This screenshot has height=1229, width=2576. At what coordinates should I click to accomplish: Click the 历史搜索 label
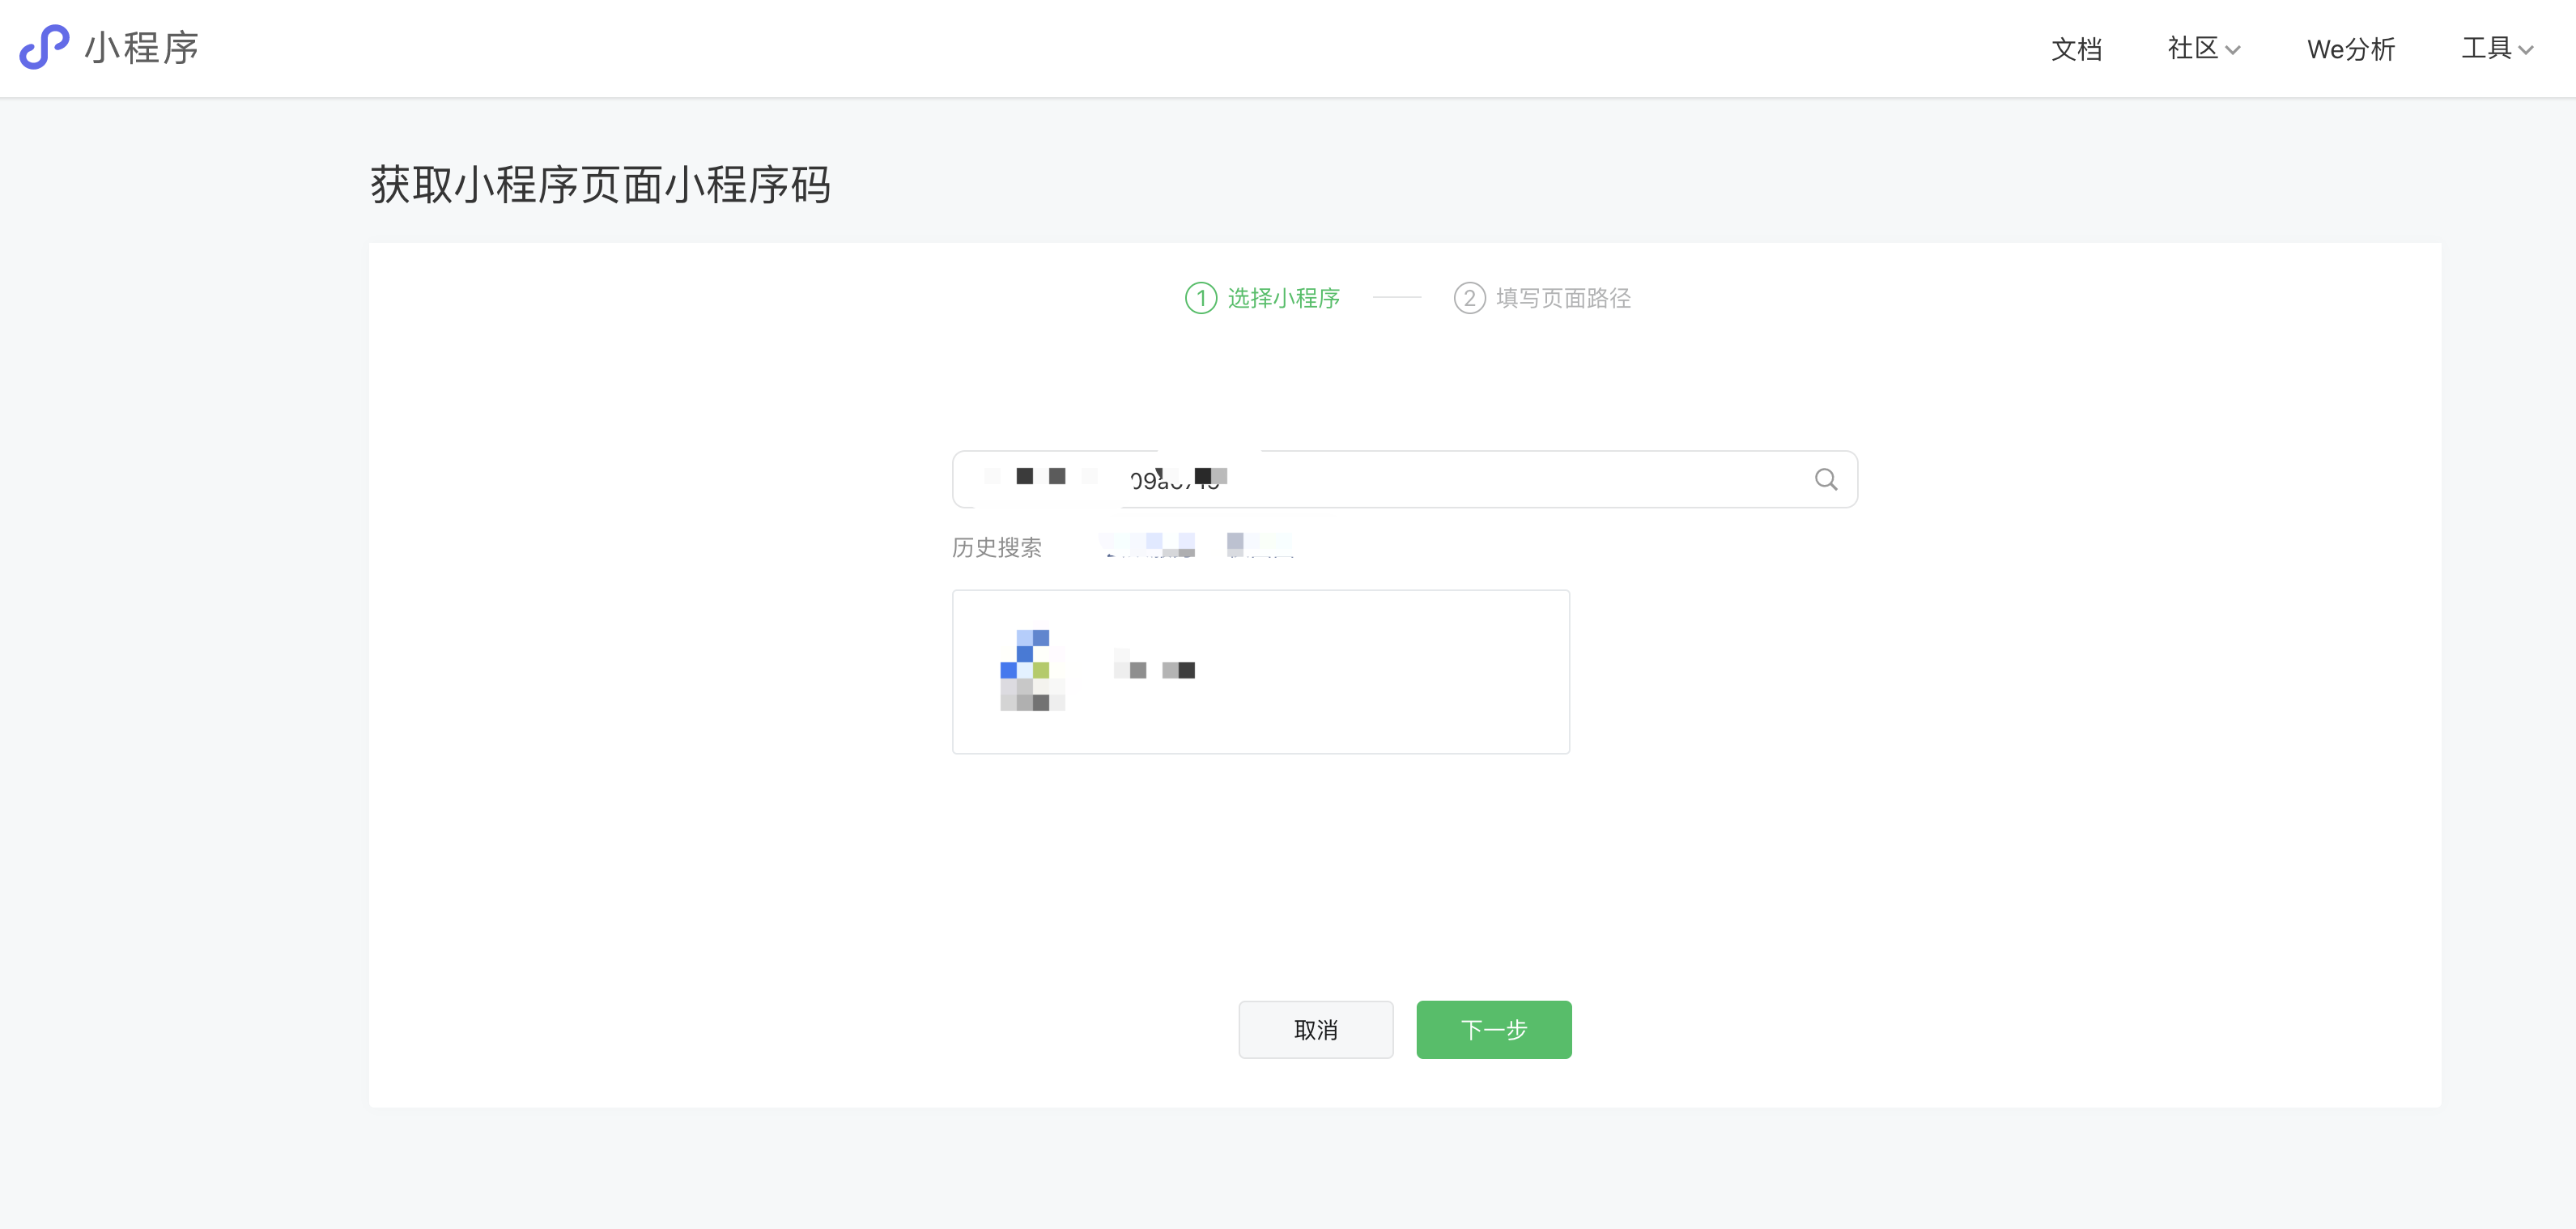click(996, 547)
